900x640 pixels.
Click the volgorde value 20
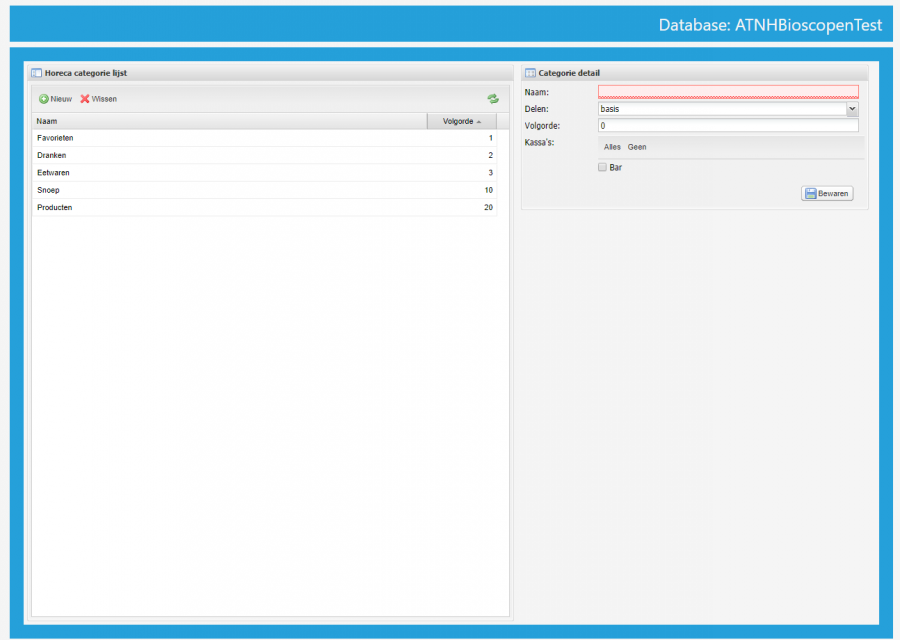click(x=488, y=207)
